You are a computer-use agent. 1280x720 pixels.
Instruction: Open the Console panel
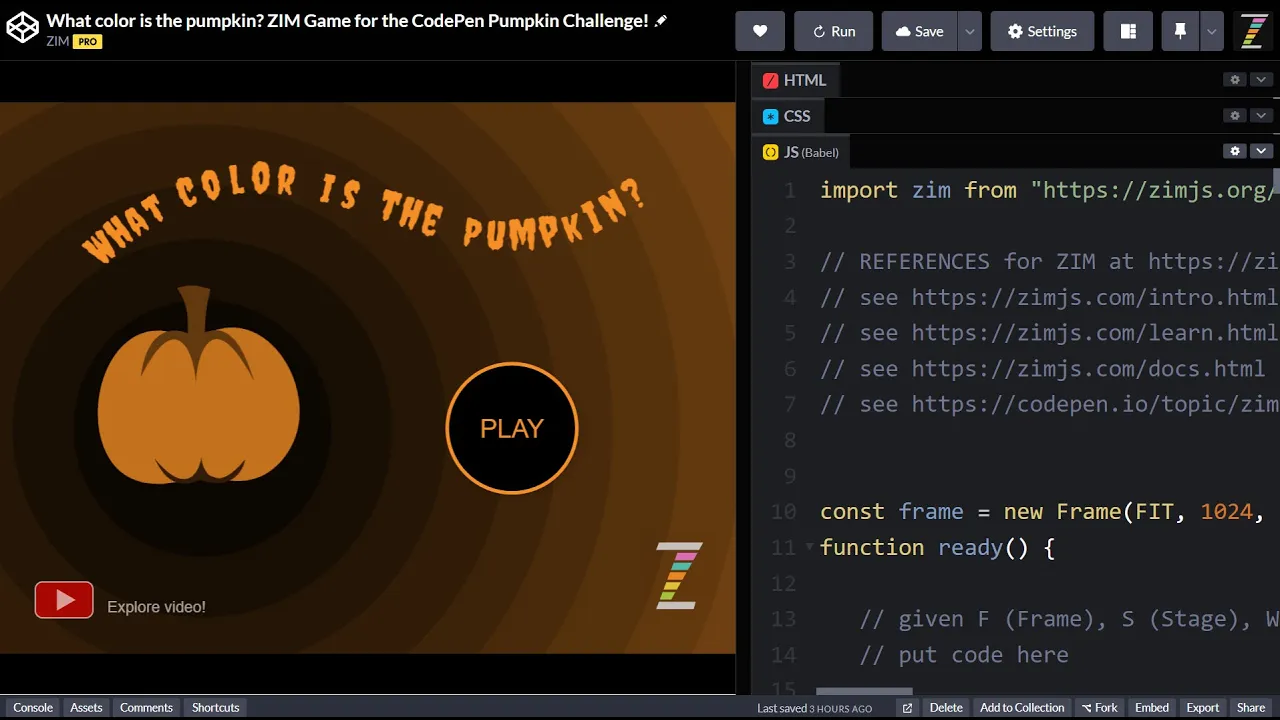click(x=33, y=708)
